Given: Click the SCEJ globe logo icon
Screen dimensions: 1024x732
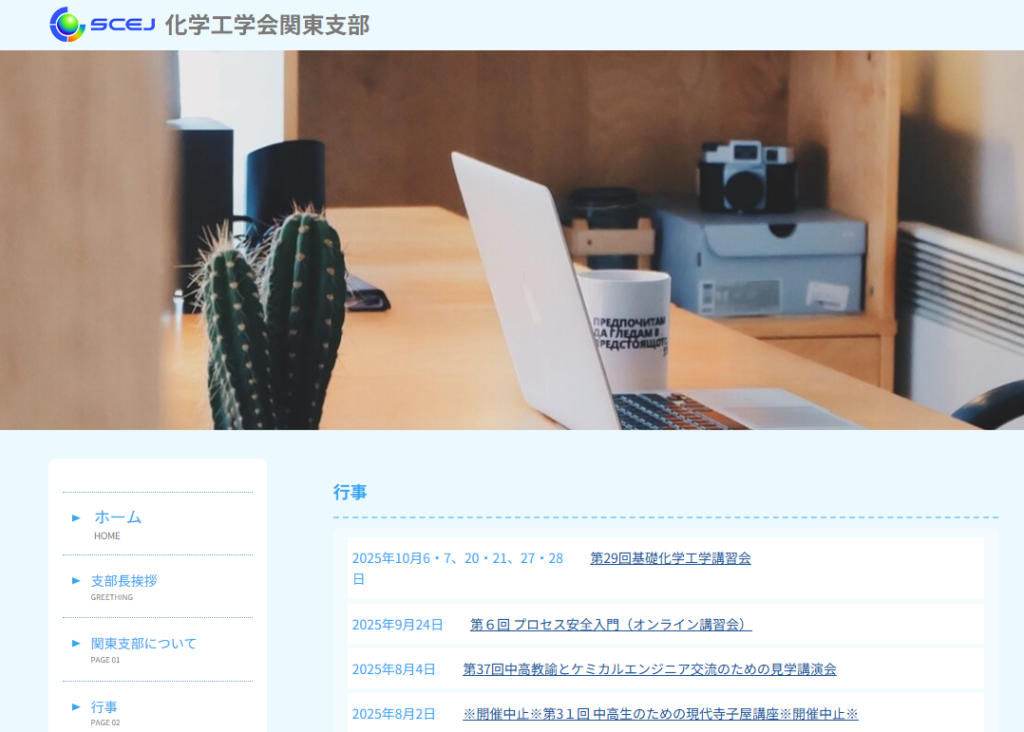Looking at the screenshot, I should [x=67, y=25].
